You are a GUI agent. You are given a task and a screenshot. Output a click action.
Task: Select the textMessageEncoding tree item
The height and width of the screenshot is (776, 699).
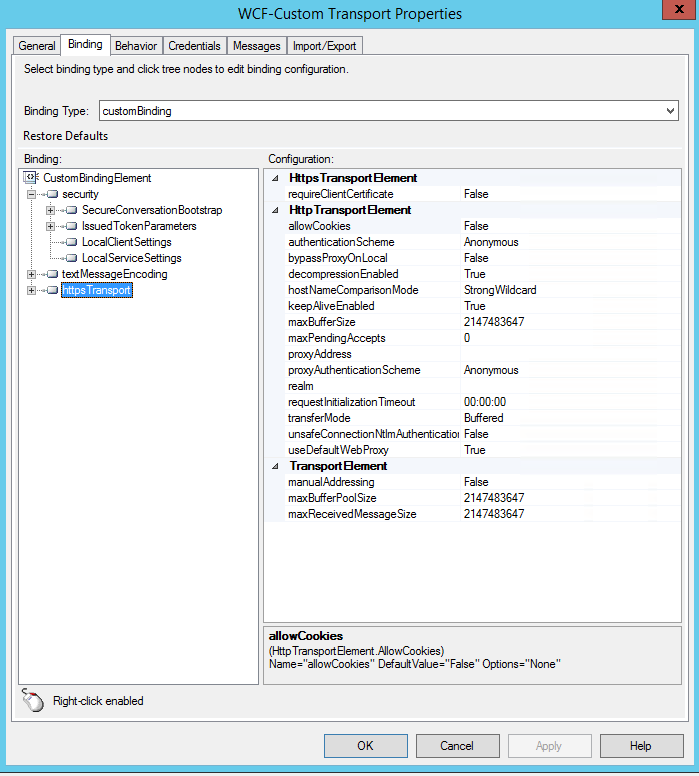(x=114, y=274)
